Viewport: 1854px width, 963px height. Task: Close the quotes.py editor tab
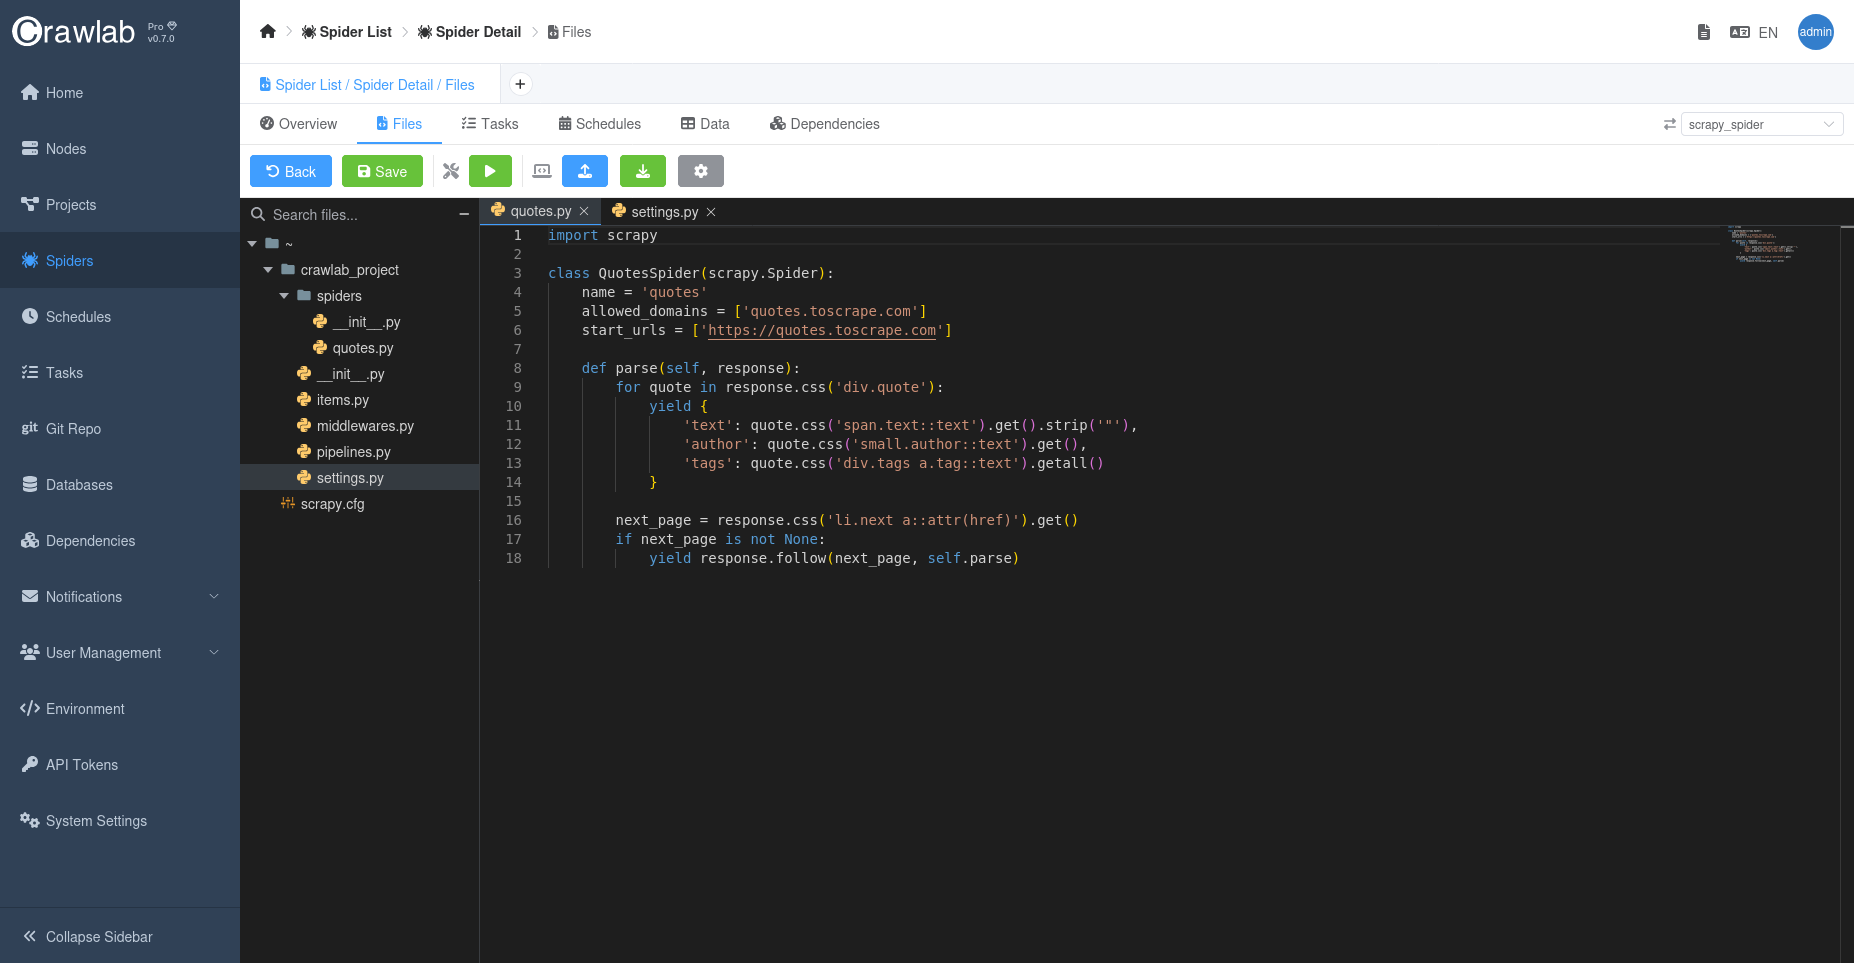click(x=585, y=211)
